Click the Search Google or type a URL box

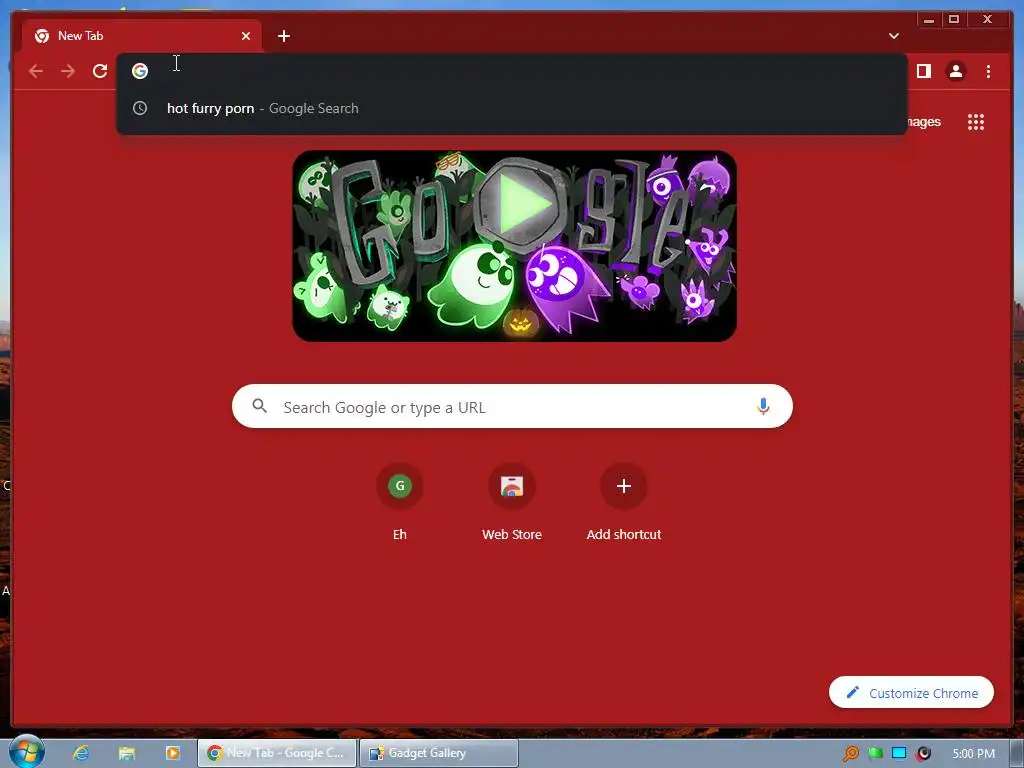[512, 406]
